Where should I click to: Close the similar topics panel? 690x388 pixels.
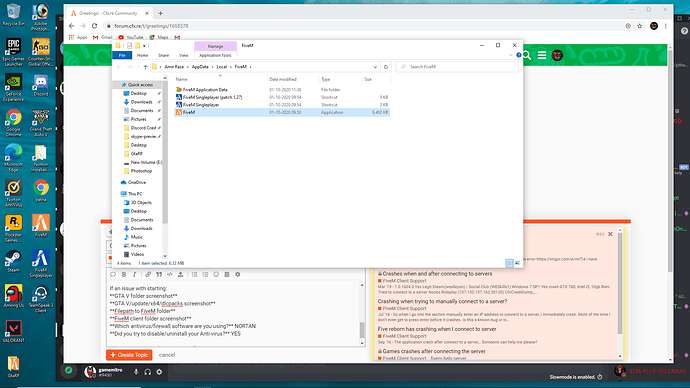pyautogui.click(x=610, y=234)
